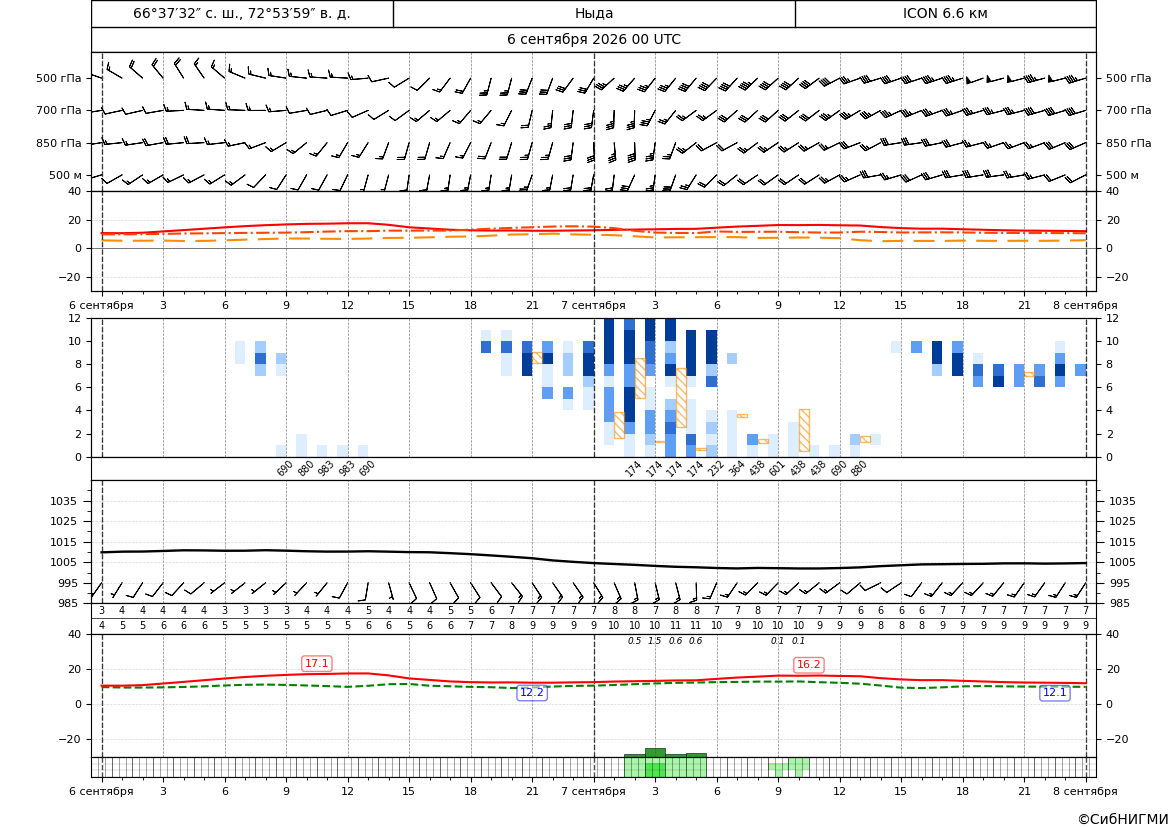Click the red 16.2 max temperature label
The height and width of the screenshot is (827, 1169).
tap(808, 664)
